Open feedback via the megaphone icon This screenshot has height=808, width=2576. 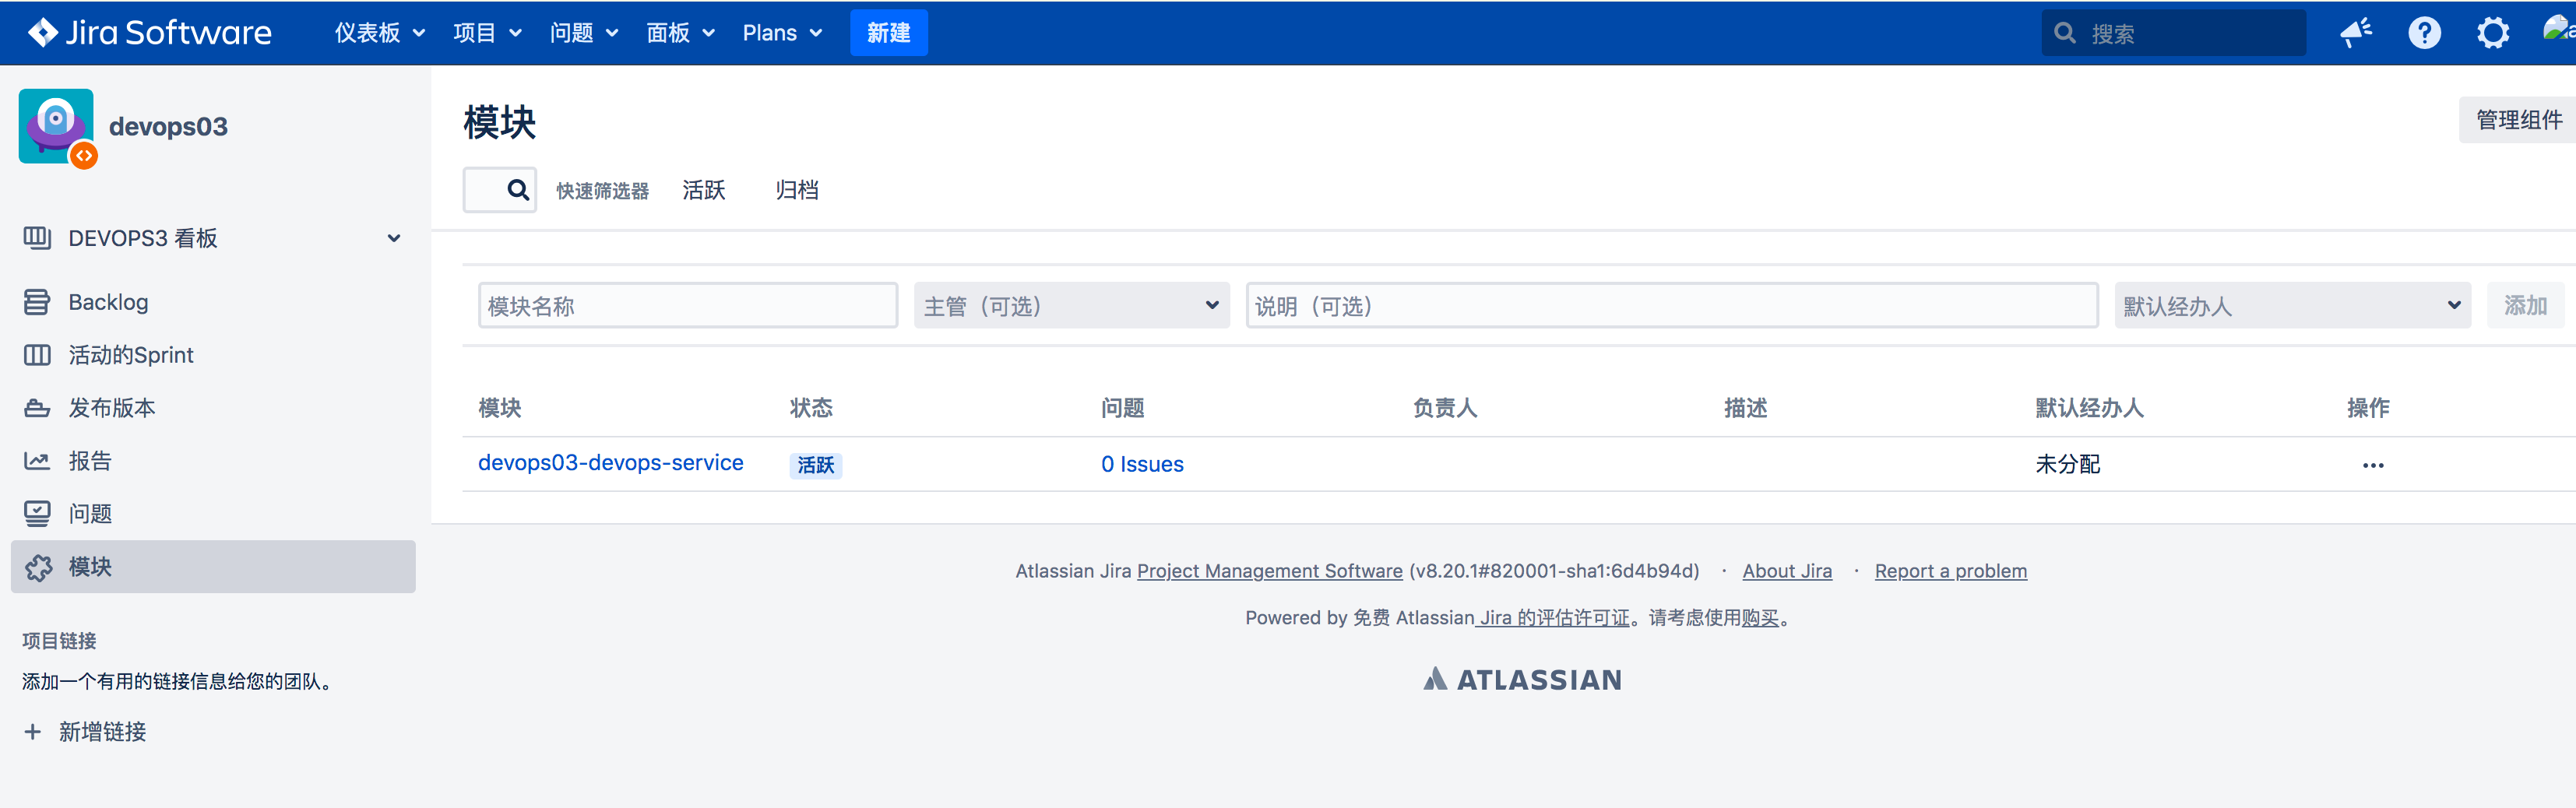pos(2356,32)
